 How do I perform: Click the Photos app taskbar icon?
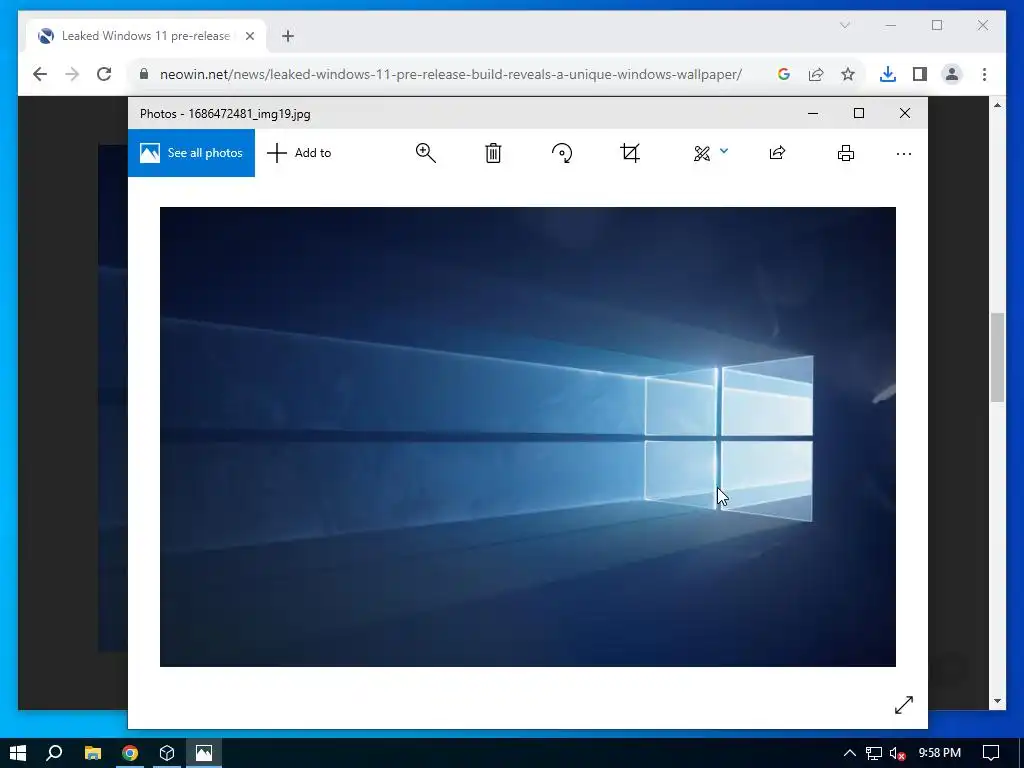click(204, 753)
